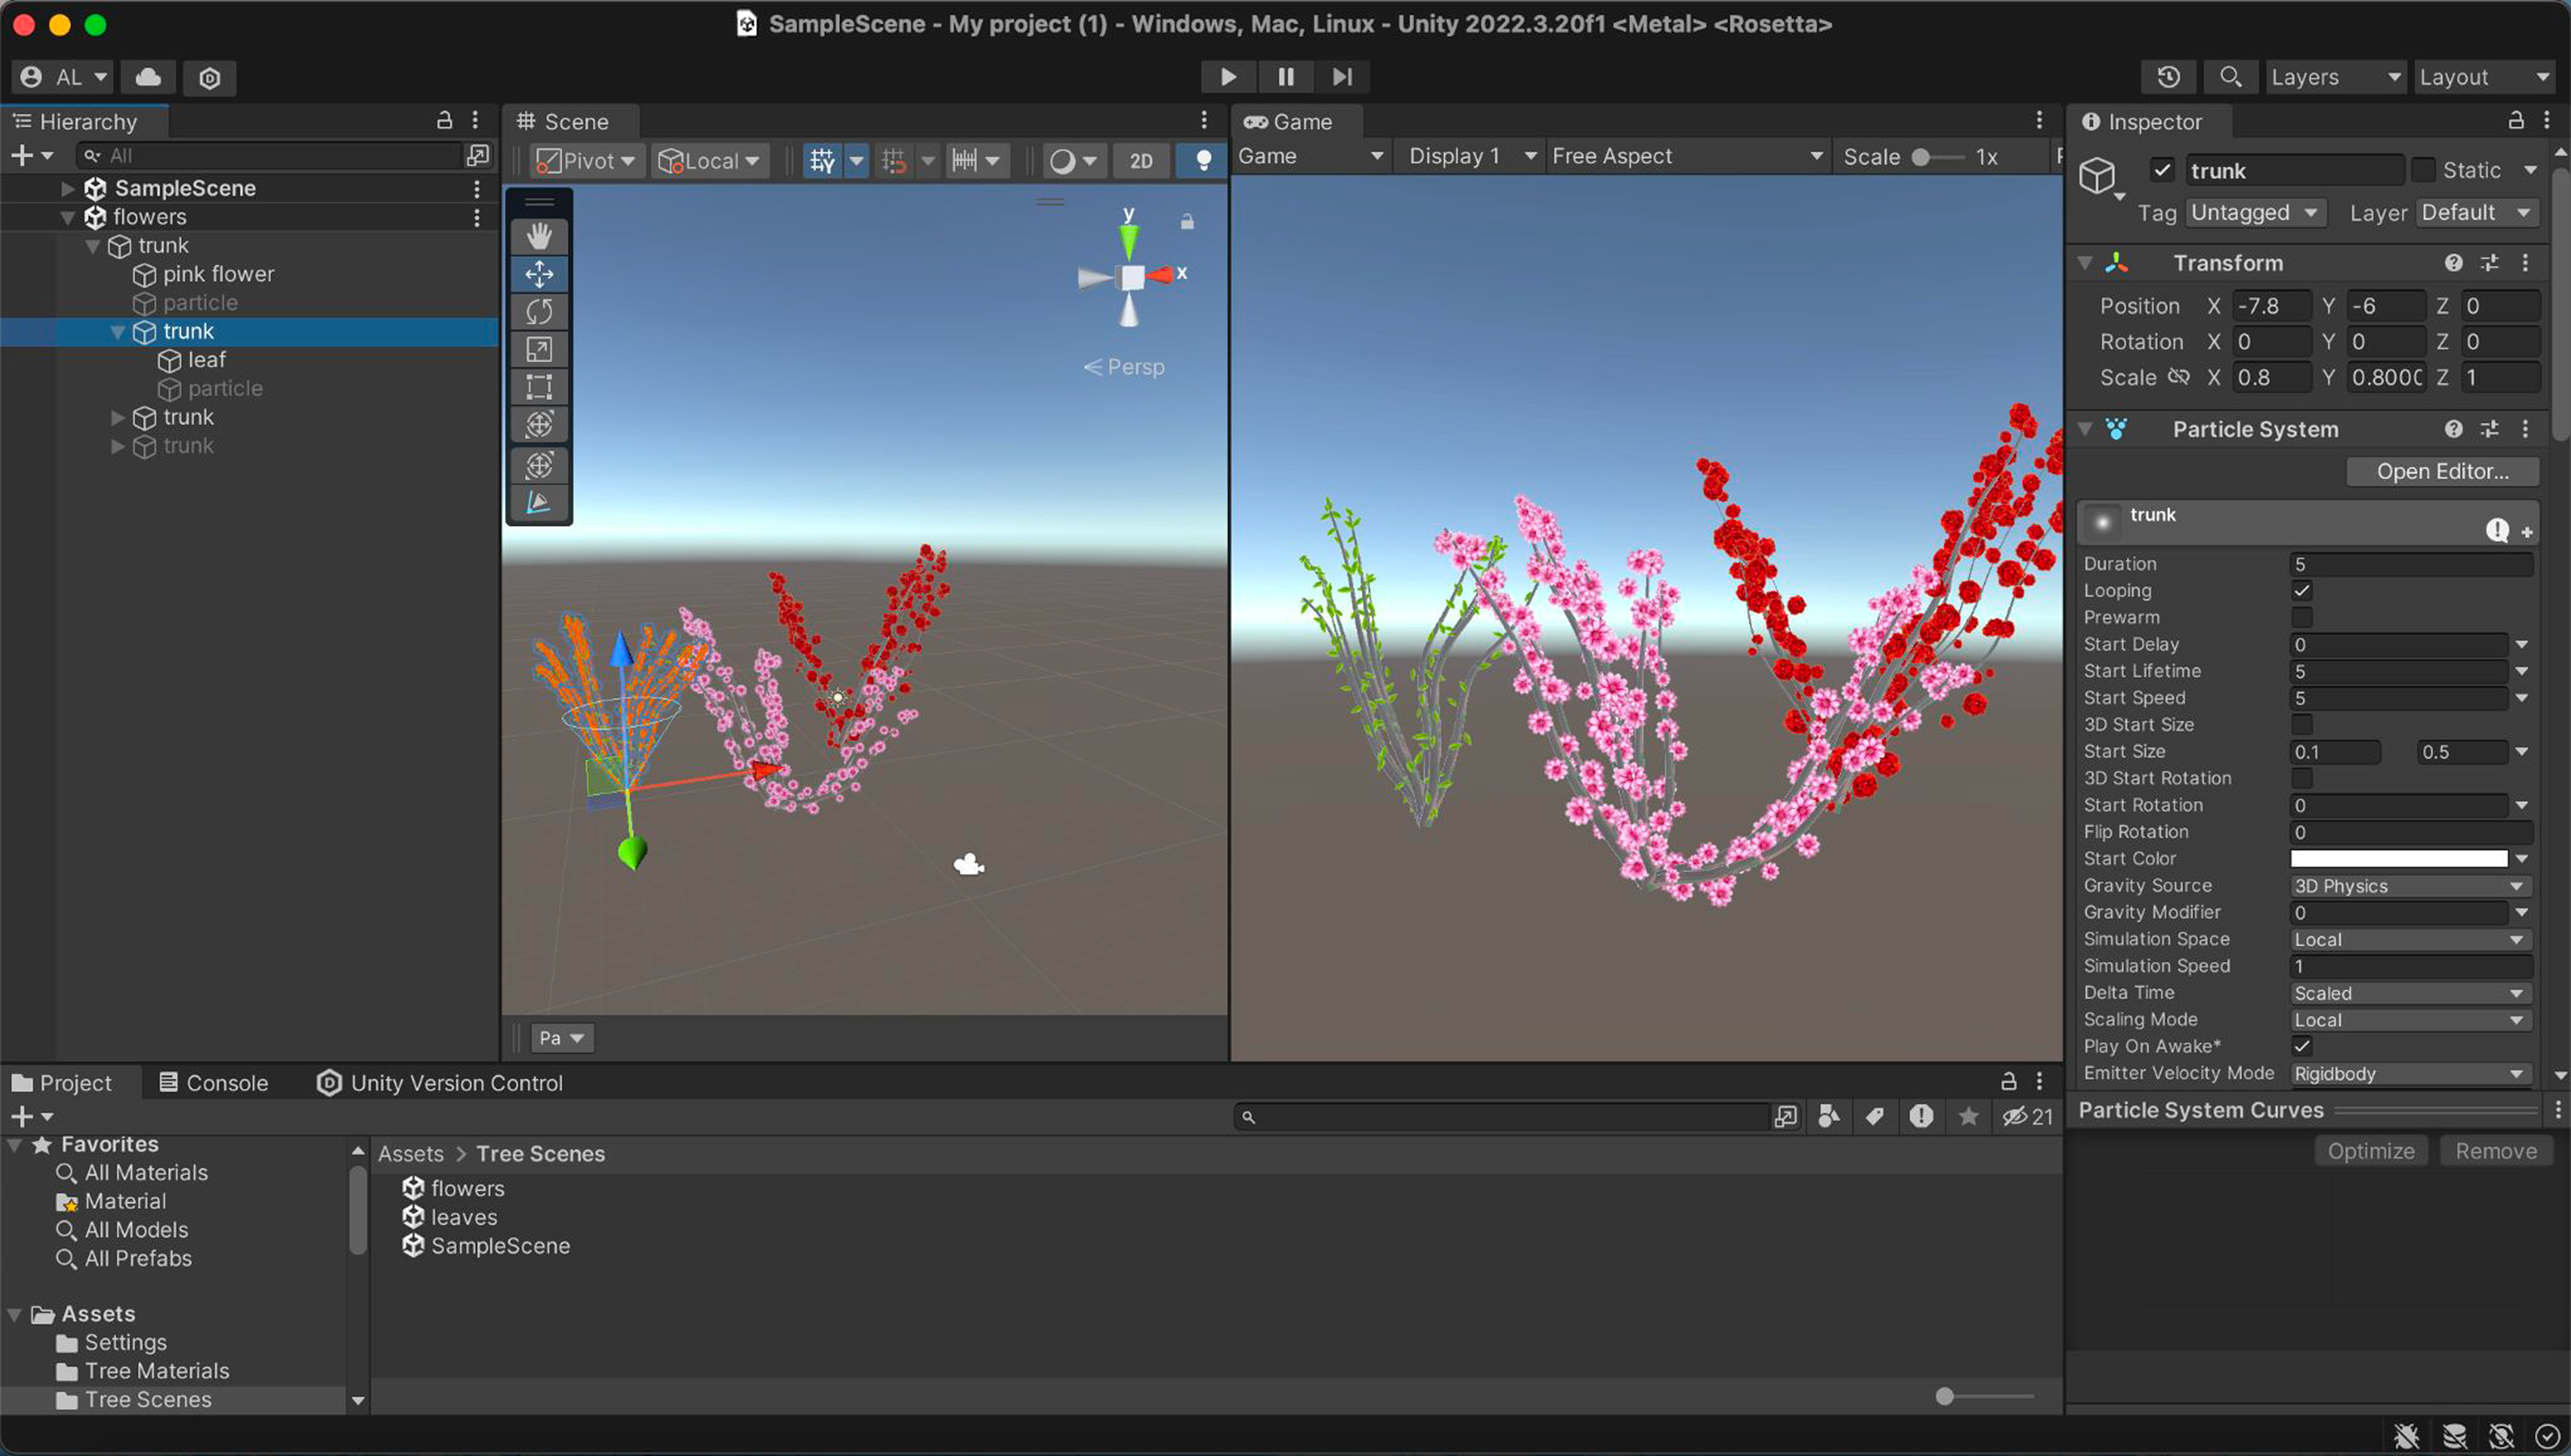The height and width of the screenshot is (1456, 2571).
Task: Select the Hand tool in Scene toolbar
Action: tap(539, 236)
